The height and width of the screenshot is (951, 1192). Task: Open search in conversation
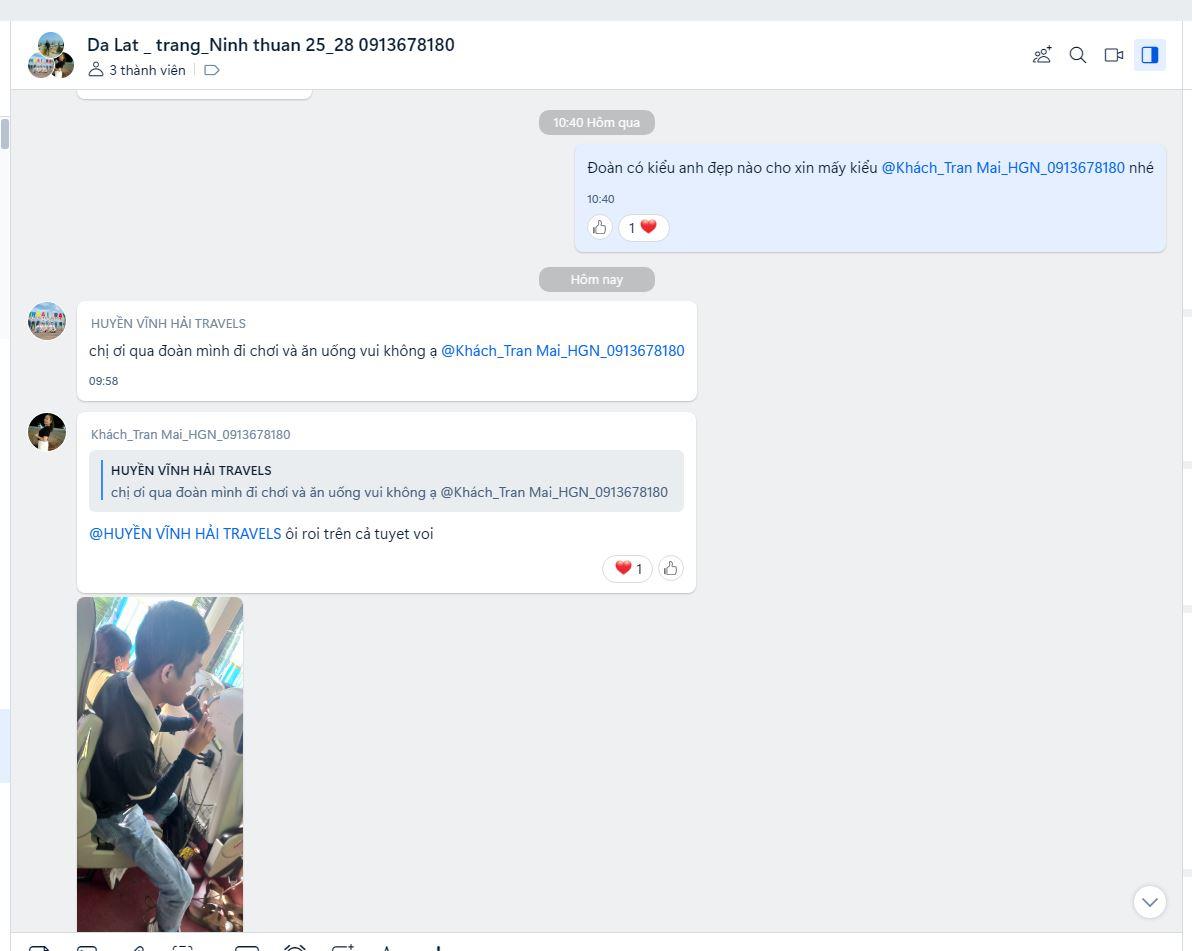[1078, 55]
